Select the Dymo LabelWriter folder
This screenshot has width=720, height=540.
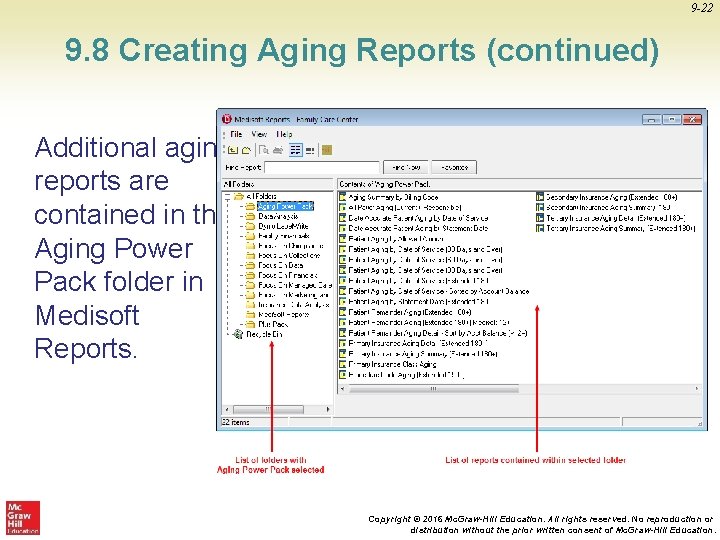point(283,226)
